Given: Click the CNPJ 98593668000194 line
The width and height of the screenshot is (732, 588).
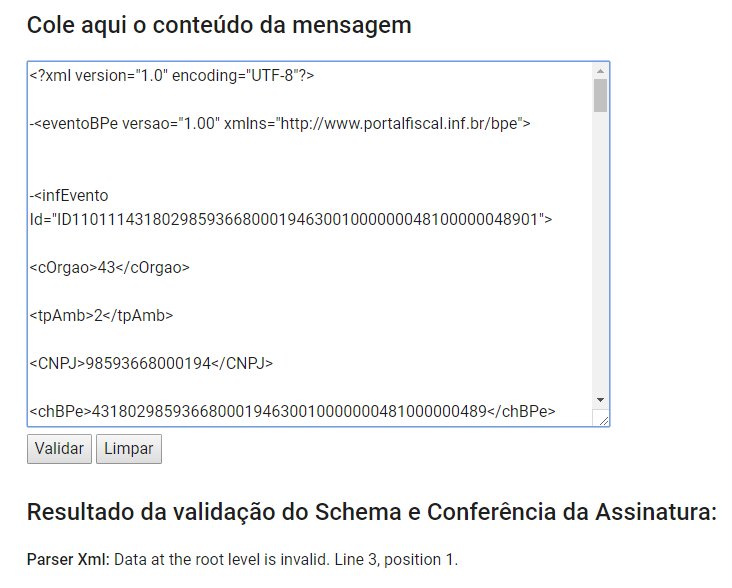Looking at the screenshot, I should pyautogui.click(x=151, y=363).
